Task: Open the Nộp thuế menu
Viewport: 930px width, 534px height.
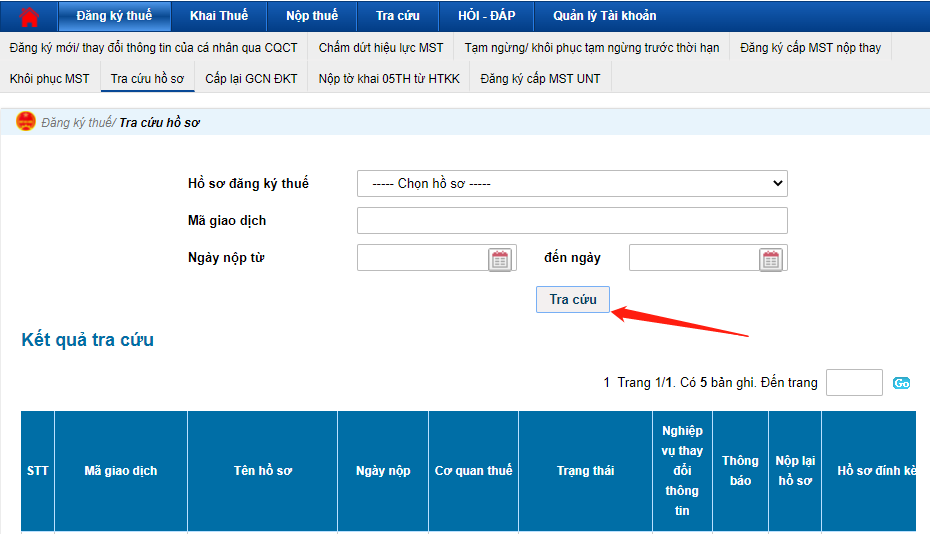Action: tap(312, 16)
